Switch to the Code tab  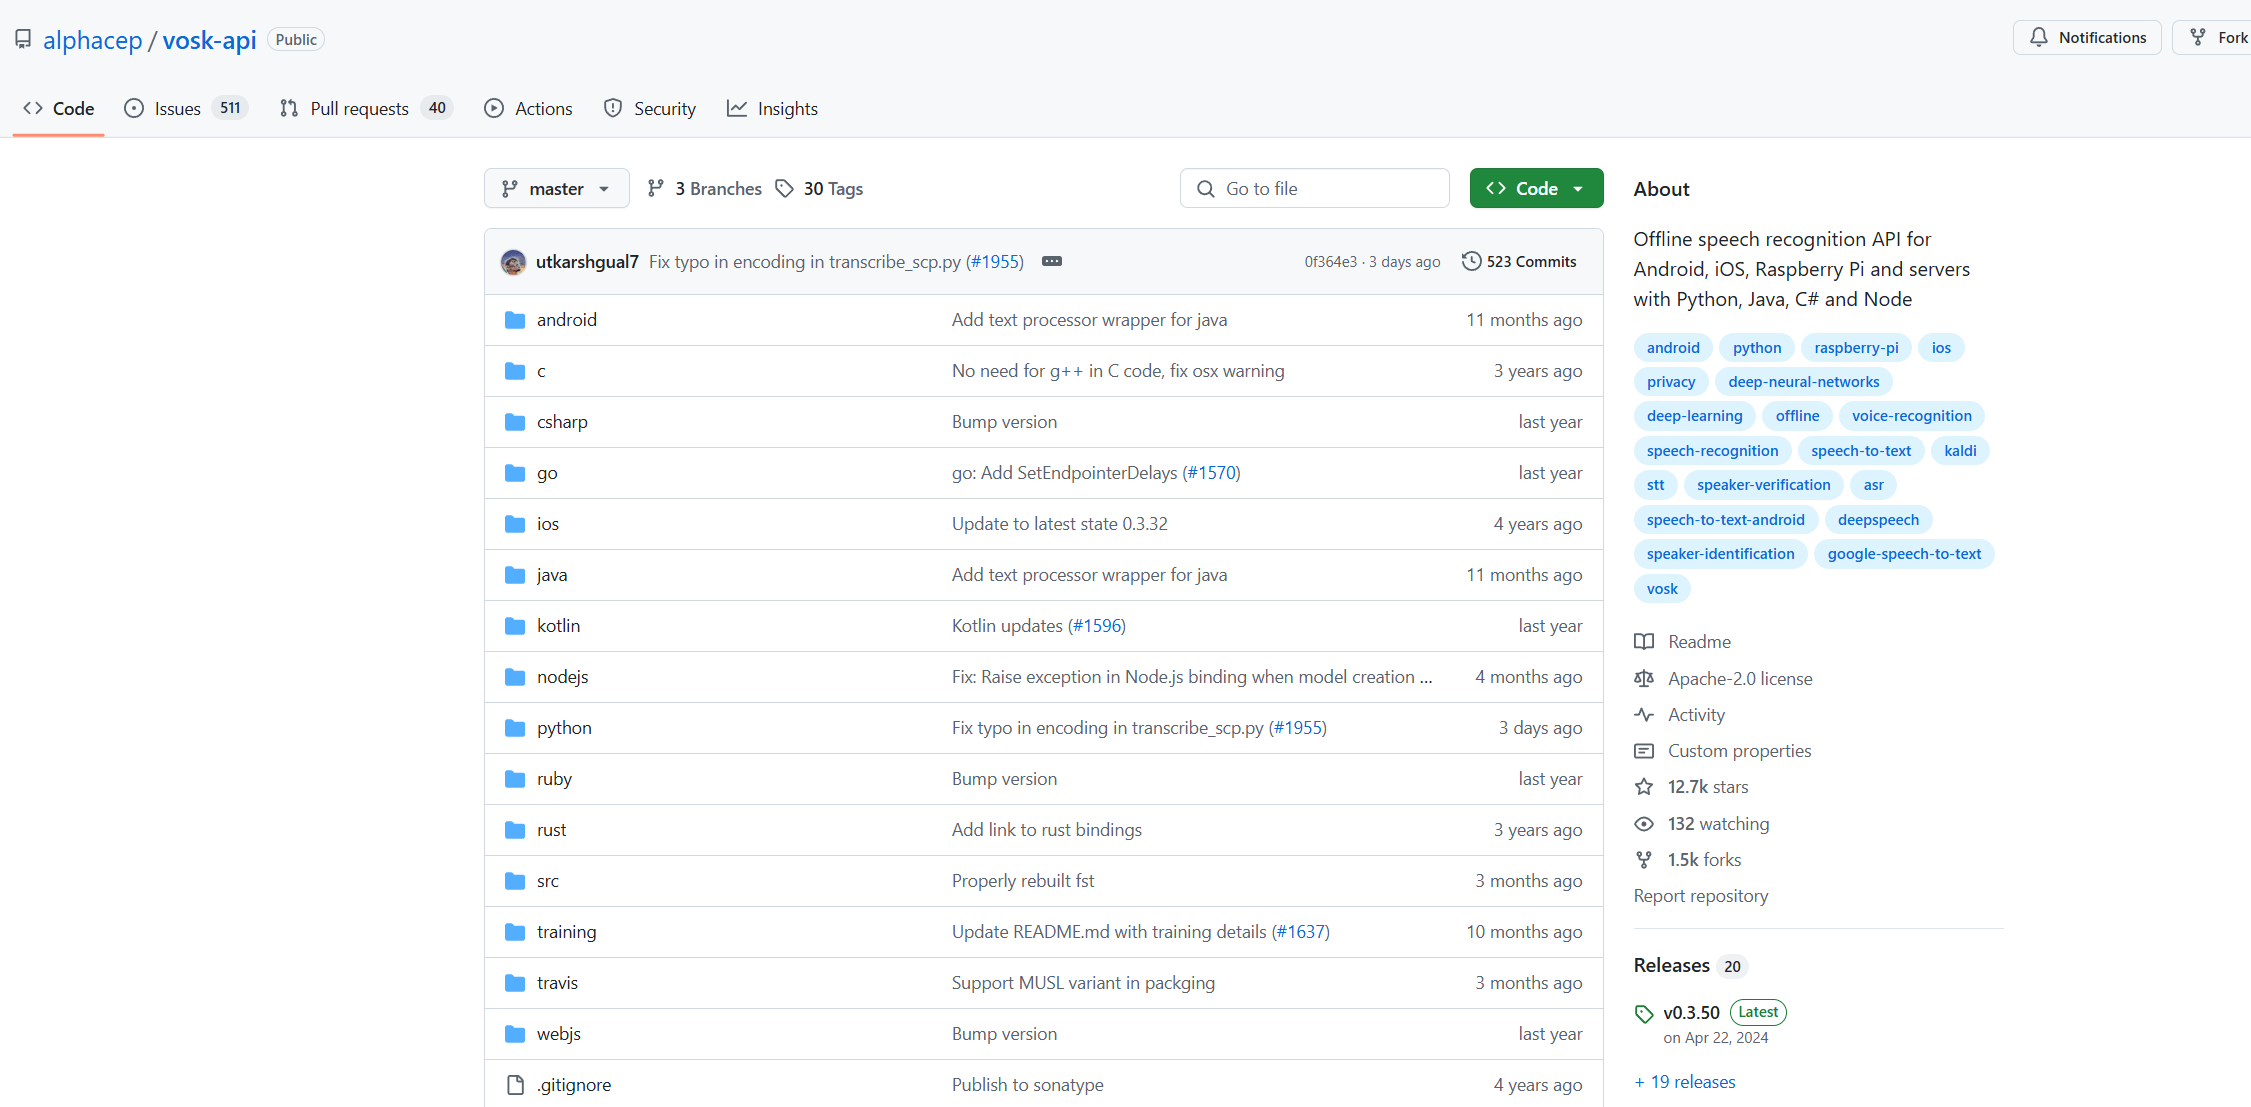59,108
